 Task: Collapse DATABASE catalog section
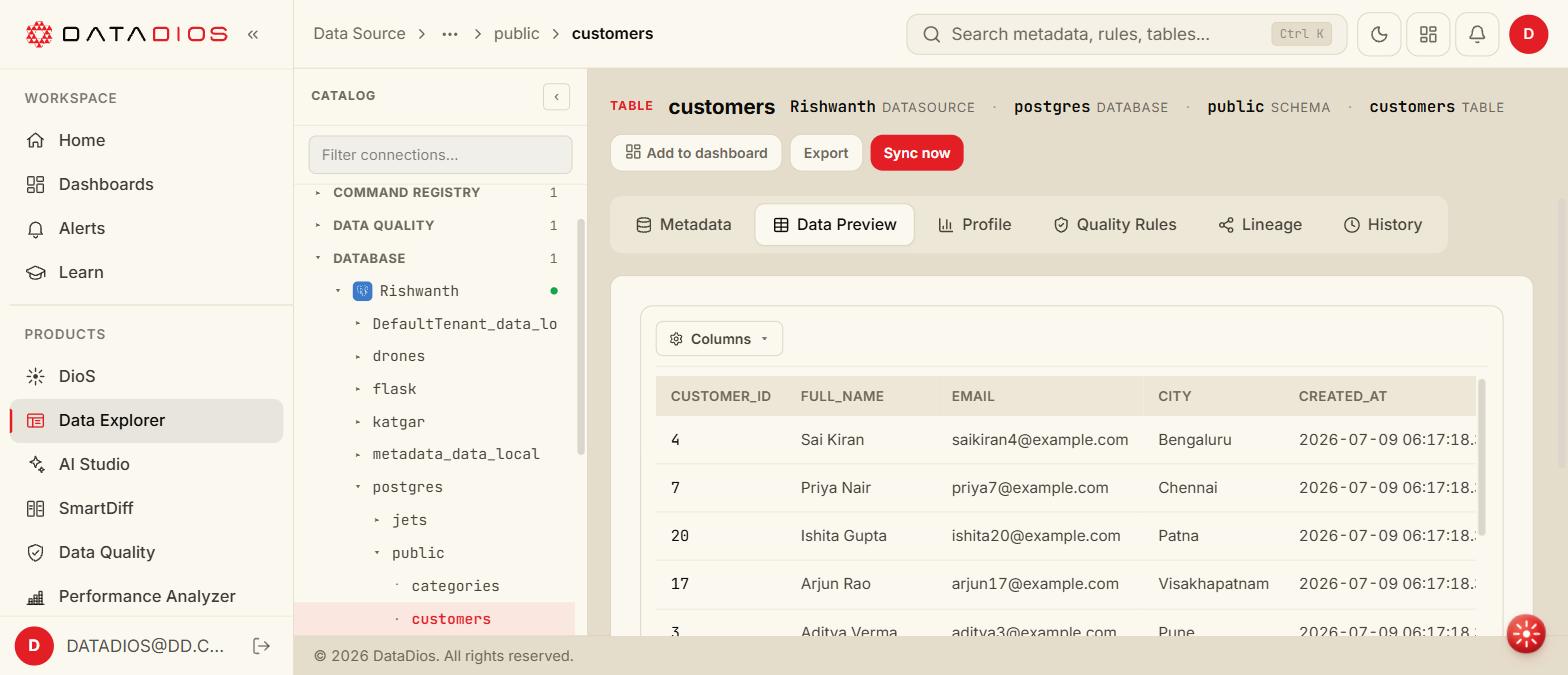(x=318, y=258)
